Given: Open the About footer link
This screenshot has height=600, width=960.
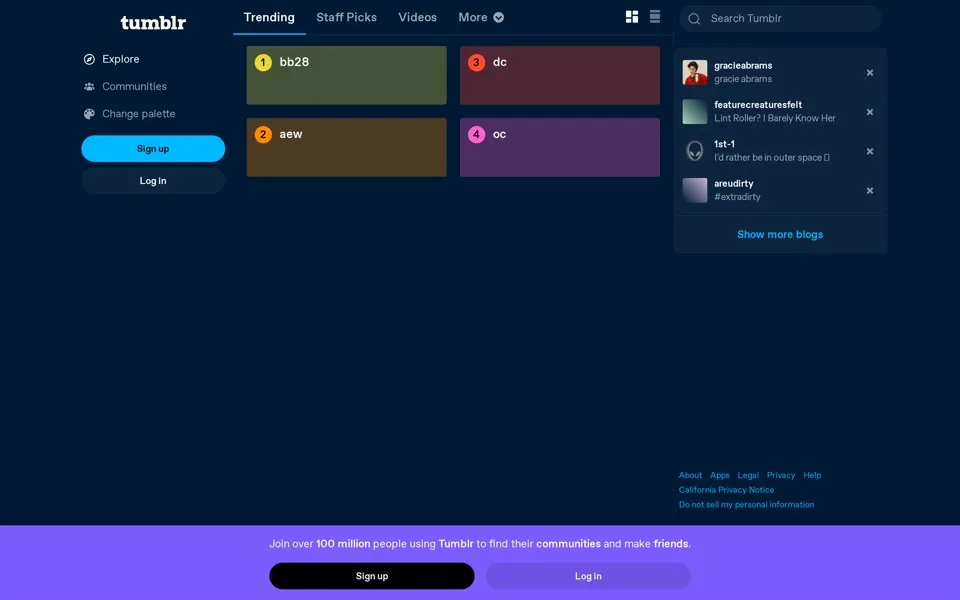Looking at the screenshot, I should [x=690, y=475].
